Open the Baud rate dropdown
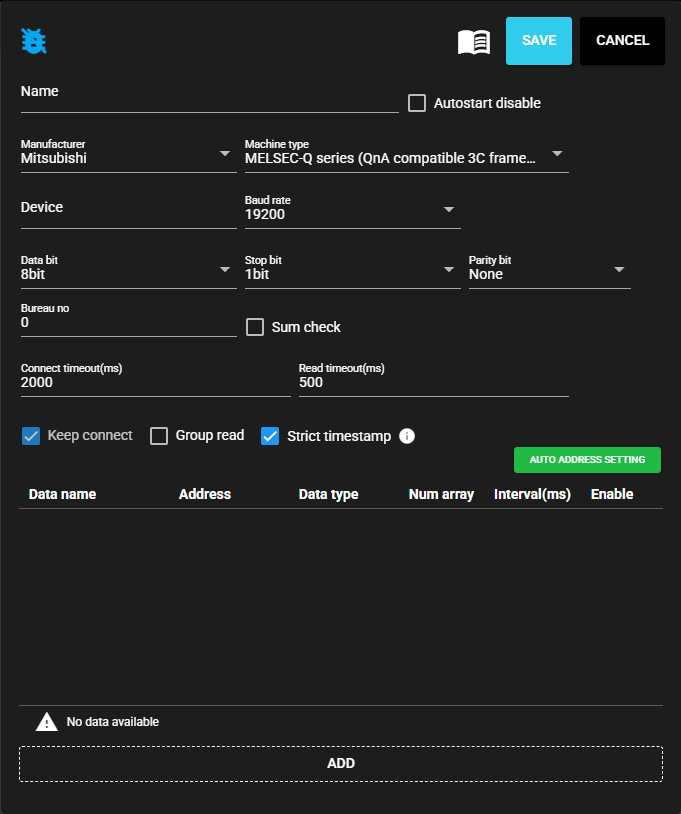Image resolution: width=681 pixels, height=814 pixels. point(352,212)
